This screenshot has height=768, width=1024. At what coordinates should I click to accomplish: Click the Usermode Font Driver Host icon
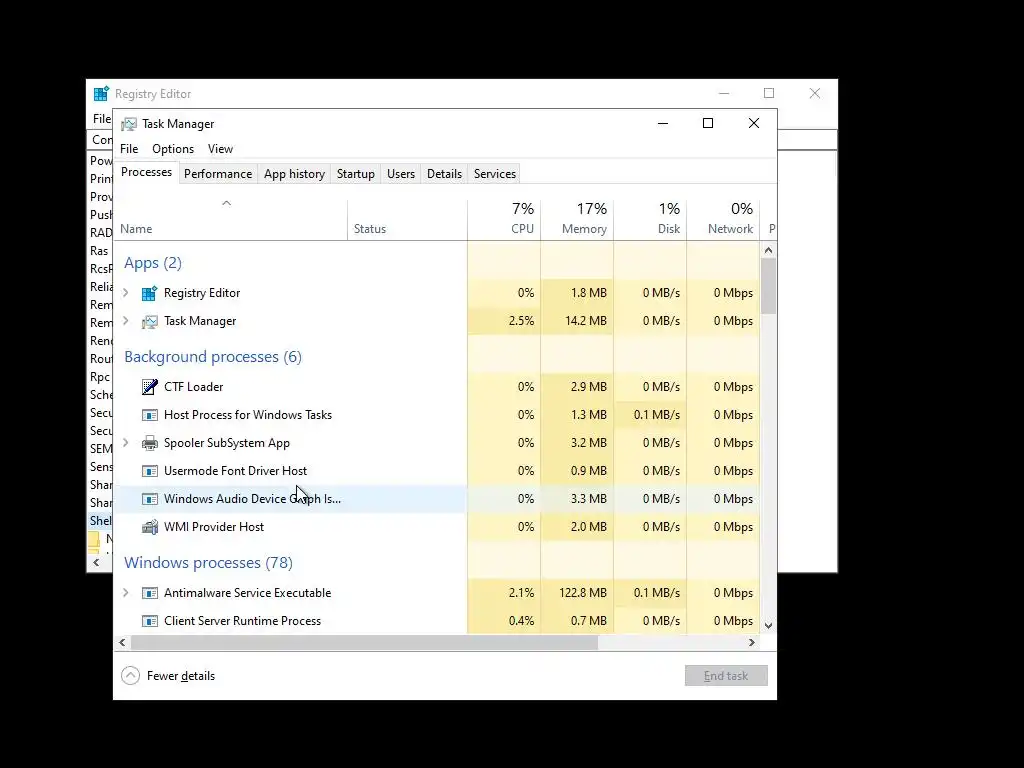tap(150, 472)
